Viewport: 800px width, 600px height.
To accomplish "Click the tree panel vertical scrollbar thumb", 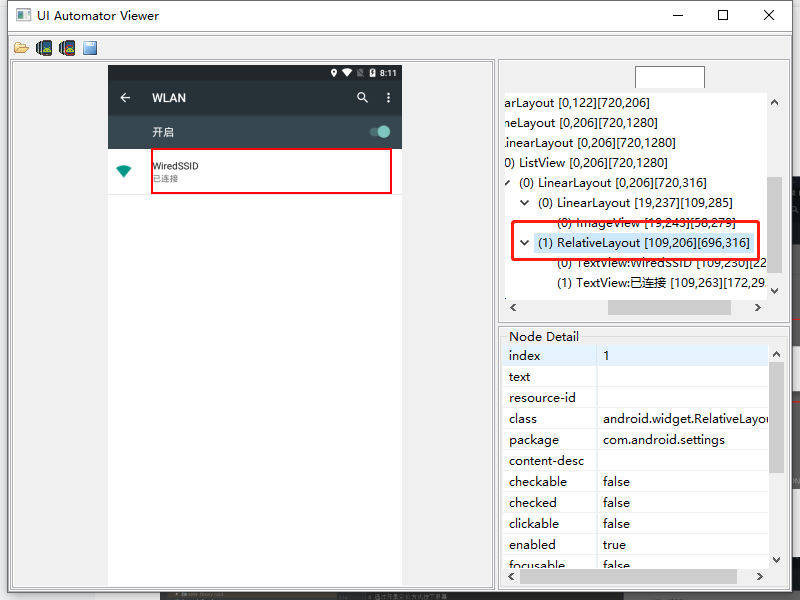I will coord(774,225).
